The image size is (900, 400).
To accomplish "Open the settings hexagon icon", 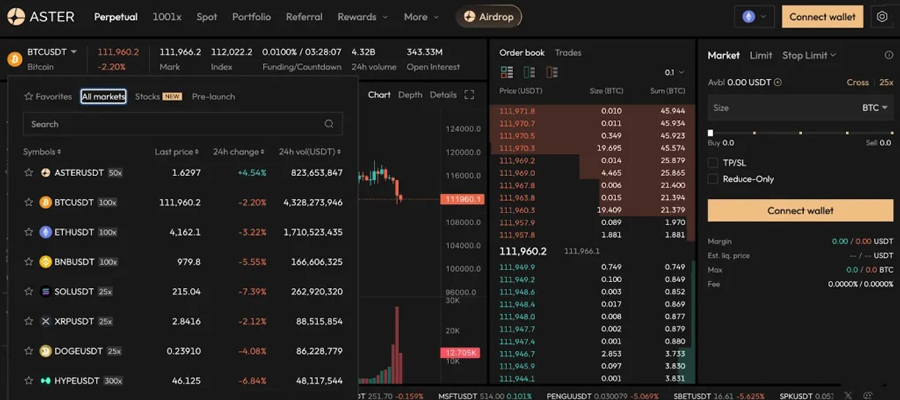I will (x=882, y=17).
